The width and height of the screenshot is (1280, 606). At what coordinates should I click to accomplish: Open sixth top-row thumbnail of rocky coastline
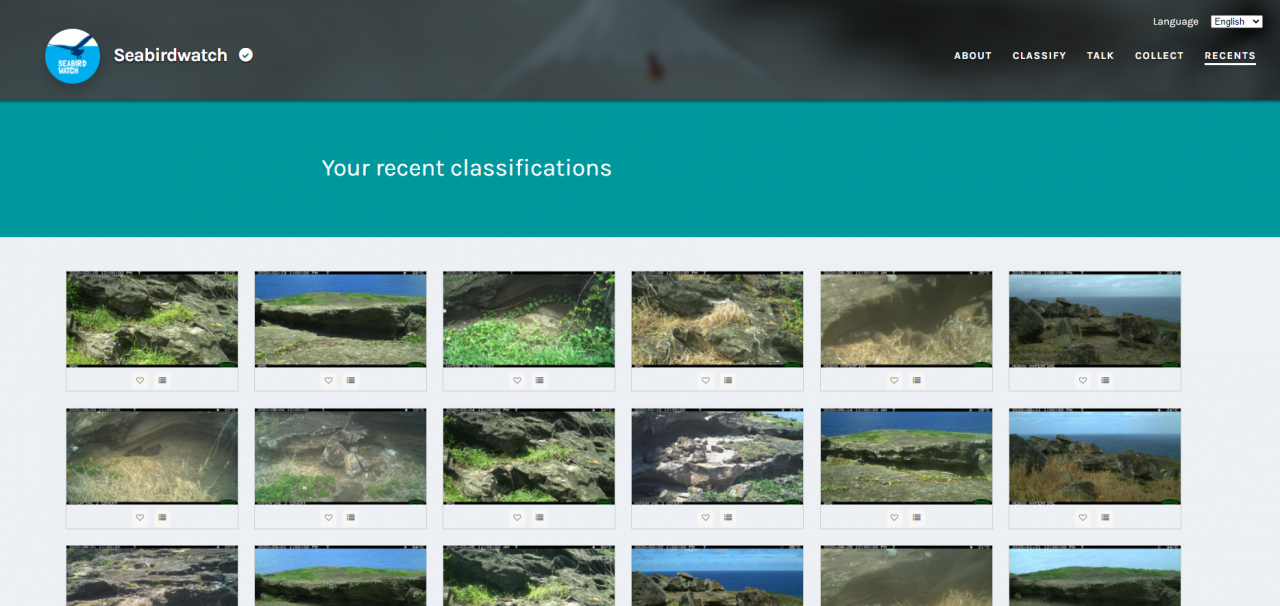coord(1095,319)
